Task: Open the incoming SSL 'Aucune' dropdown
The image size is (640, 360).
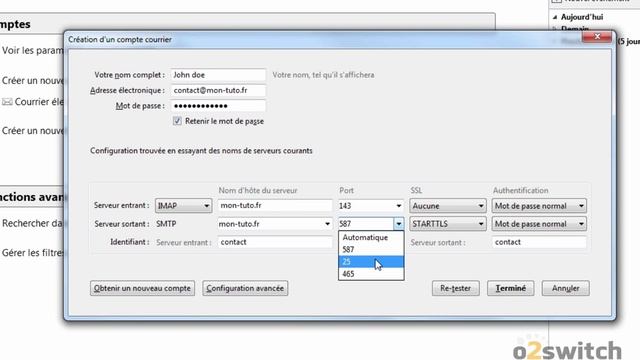Action: (448, 206)
